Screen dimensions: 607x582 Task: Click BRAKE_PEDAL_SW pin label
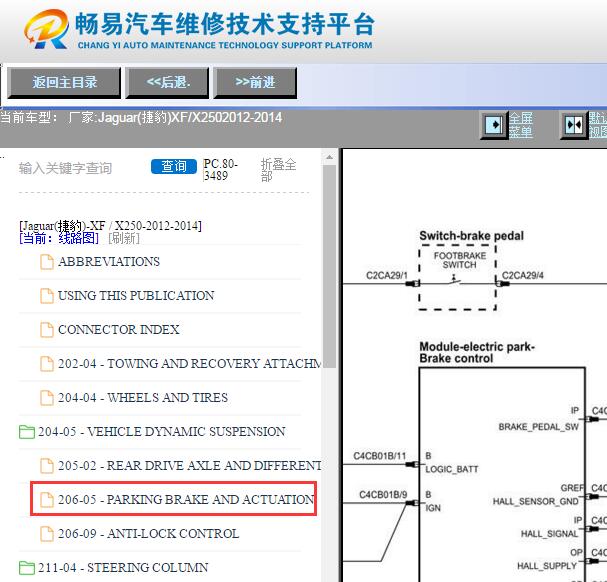[538, 427]
